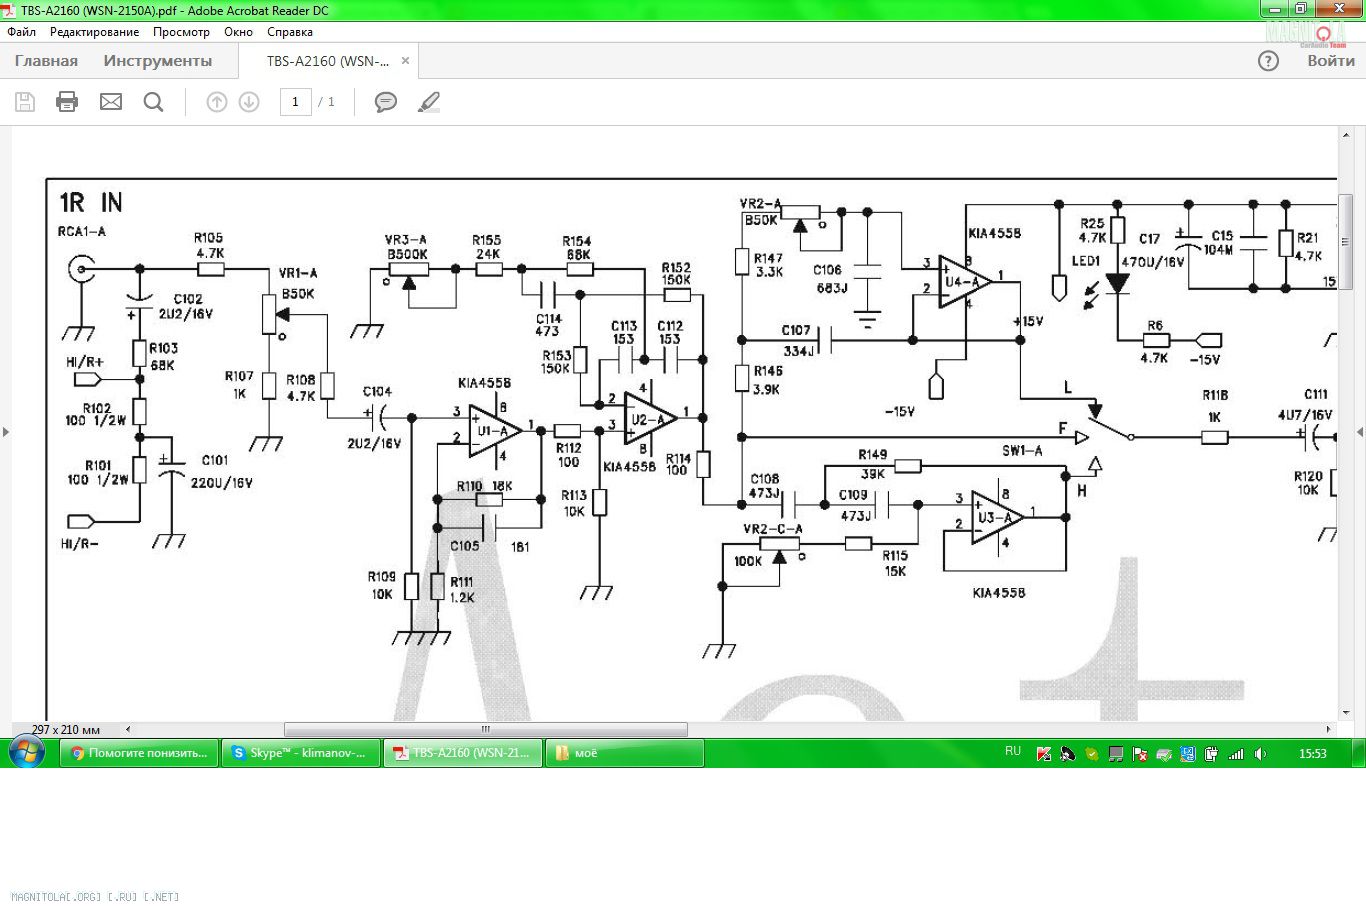Screen dimensions: 1366x906
Task: Go to previous page arrow
Action: 216,102
